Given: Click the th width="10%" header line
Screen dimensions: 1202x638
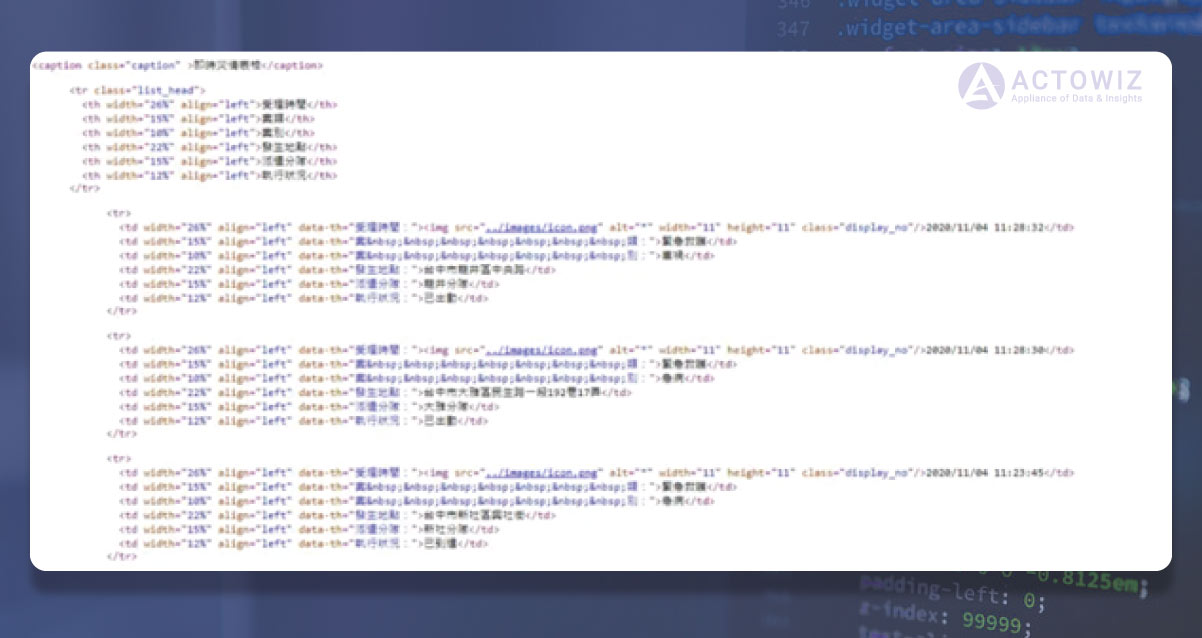Looking at the screenshot, I should [x=198, y=132].
